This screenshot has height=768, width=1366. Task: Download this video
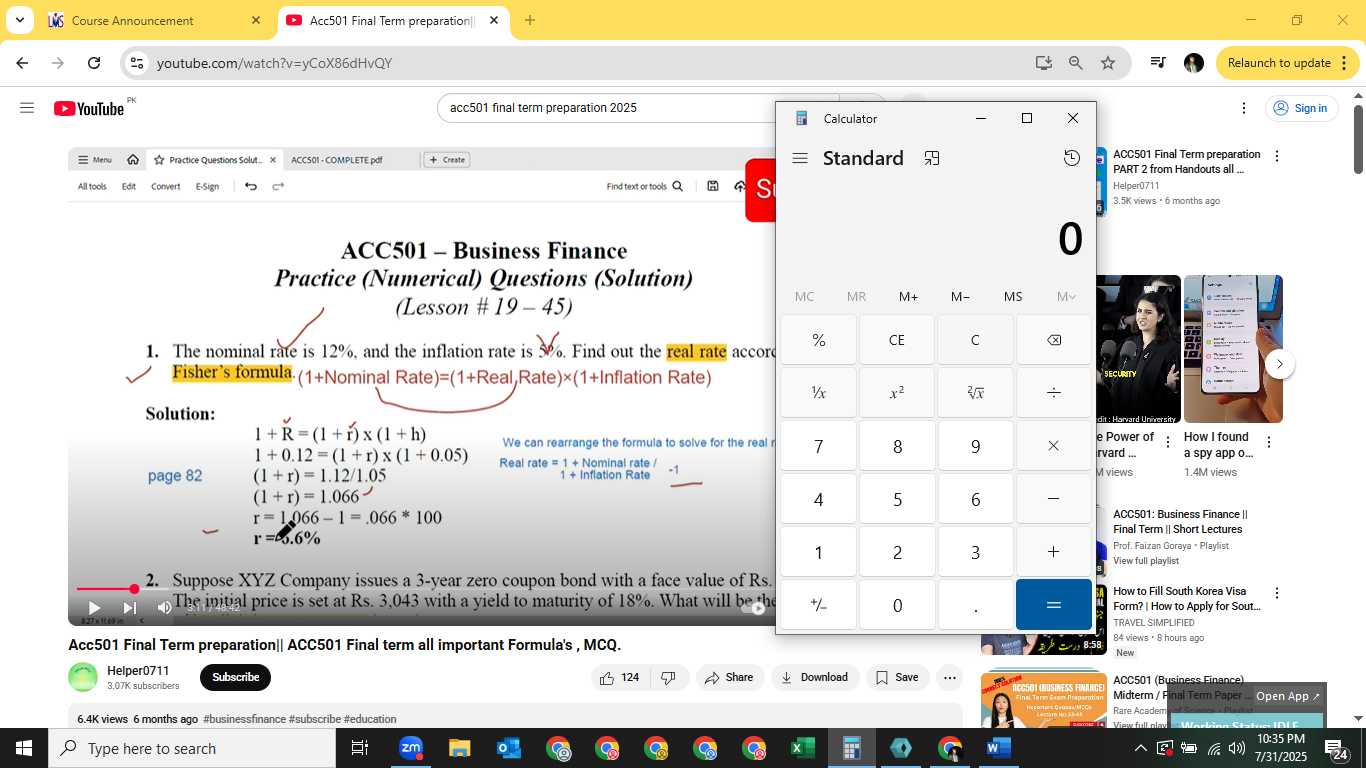(x=814, y=677)
